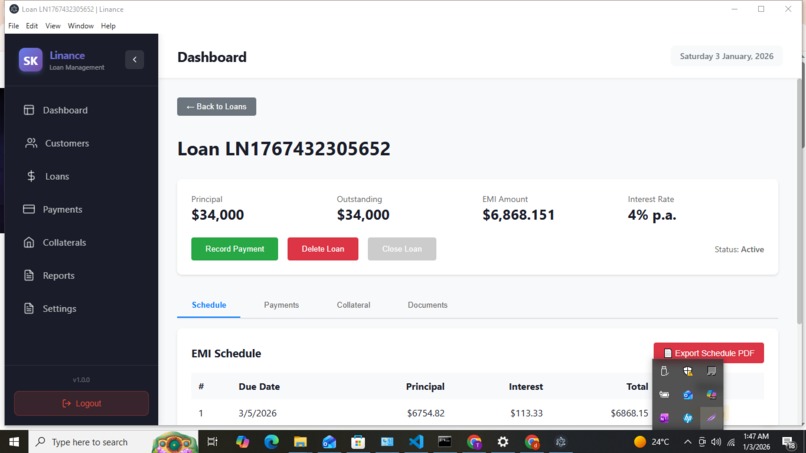The height and width of the screenshot is (453, 806).
Task: Open Outlook from the taskbar
Action: 329,442
